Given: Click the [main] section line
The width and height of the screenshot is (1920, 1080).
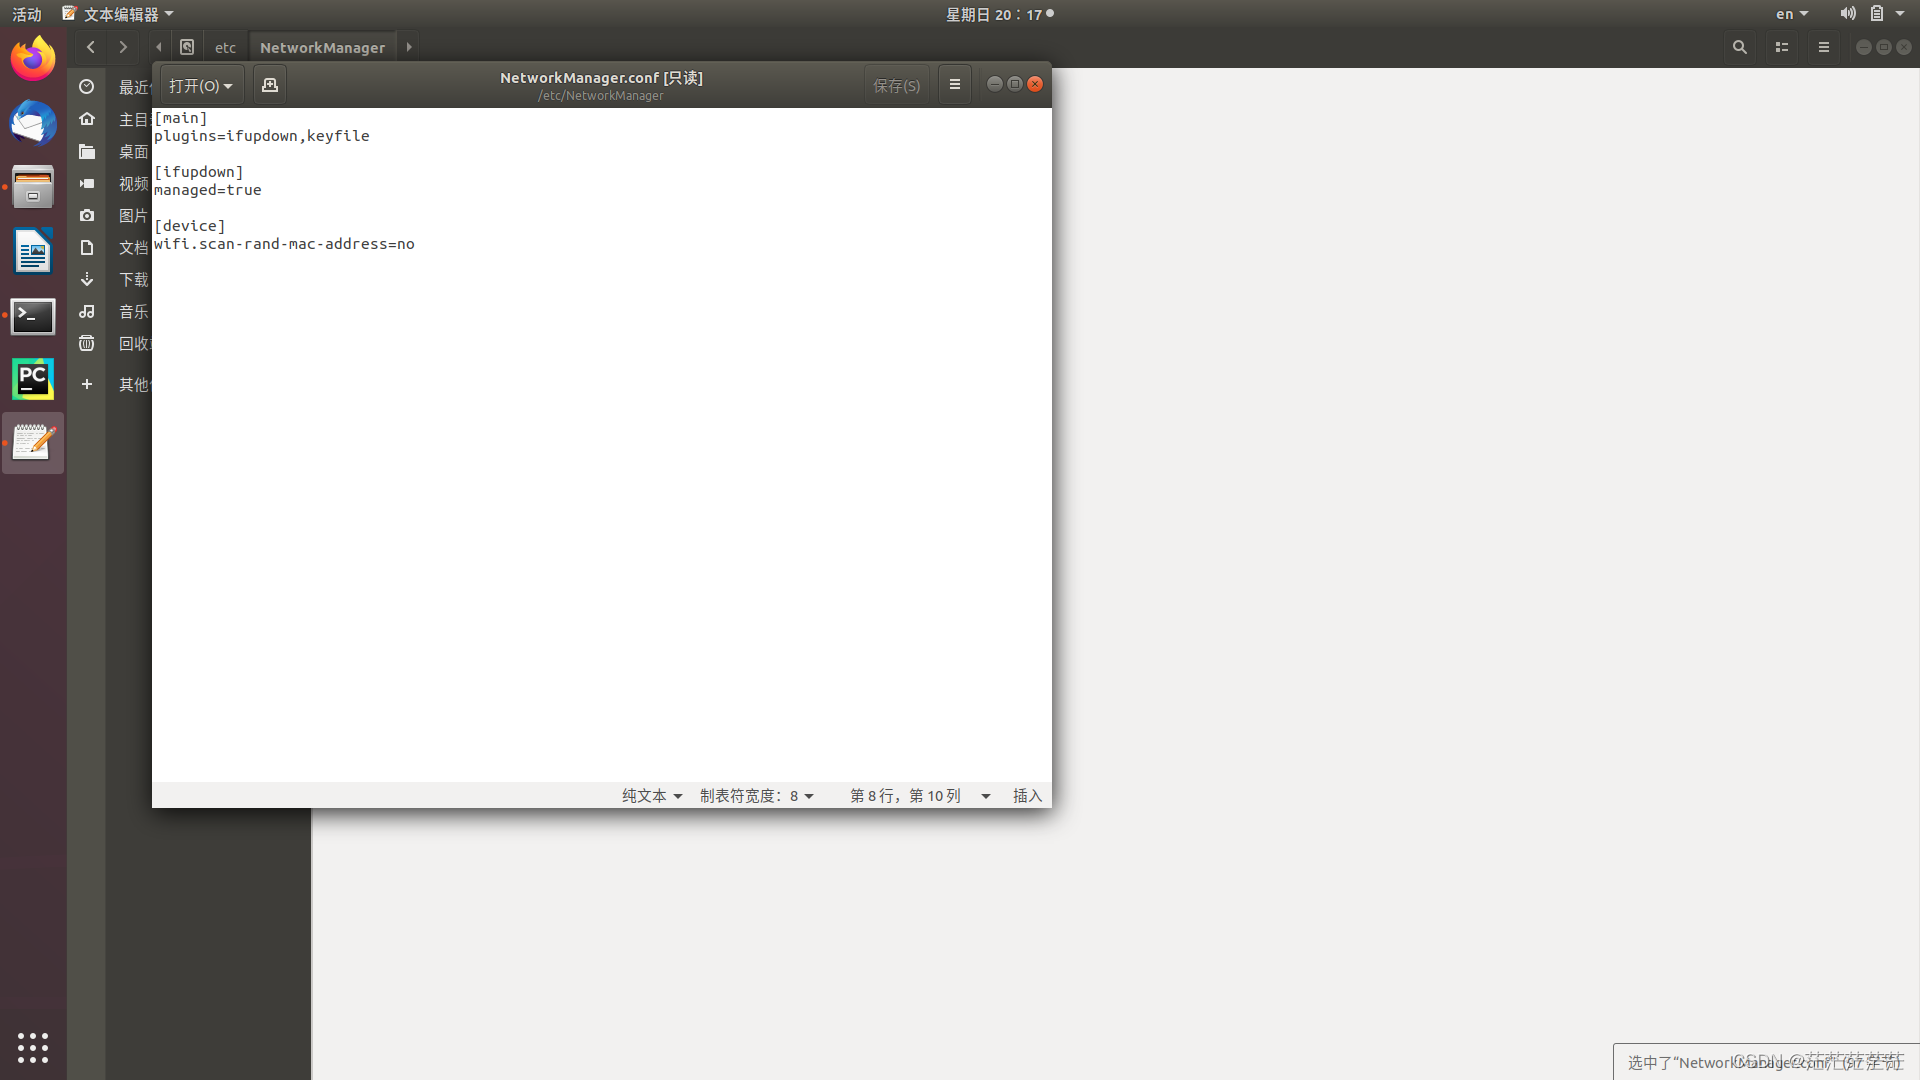Looking at the screenshot, I should click(181, 118).
